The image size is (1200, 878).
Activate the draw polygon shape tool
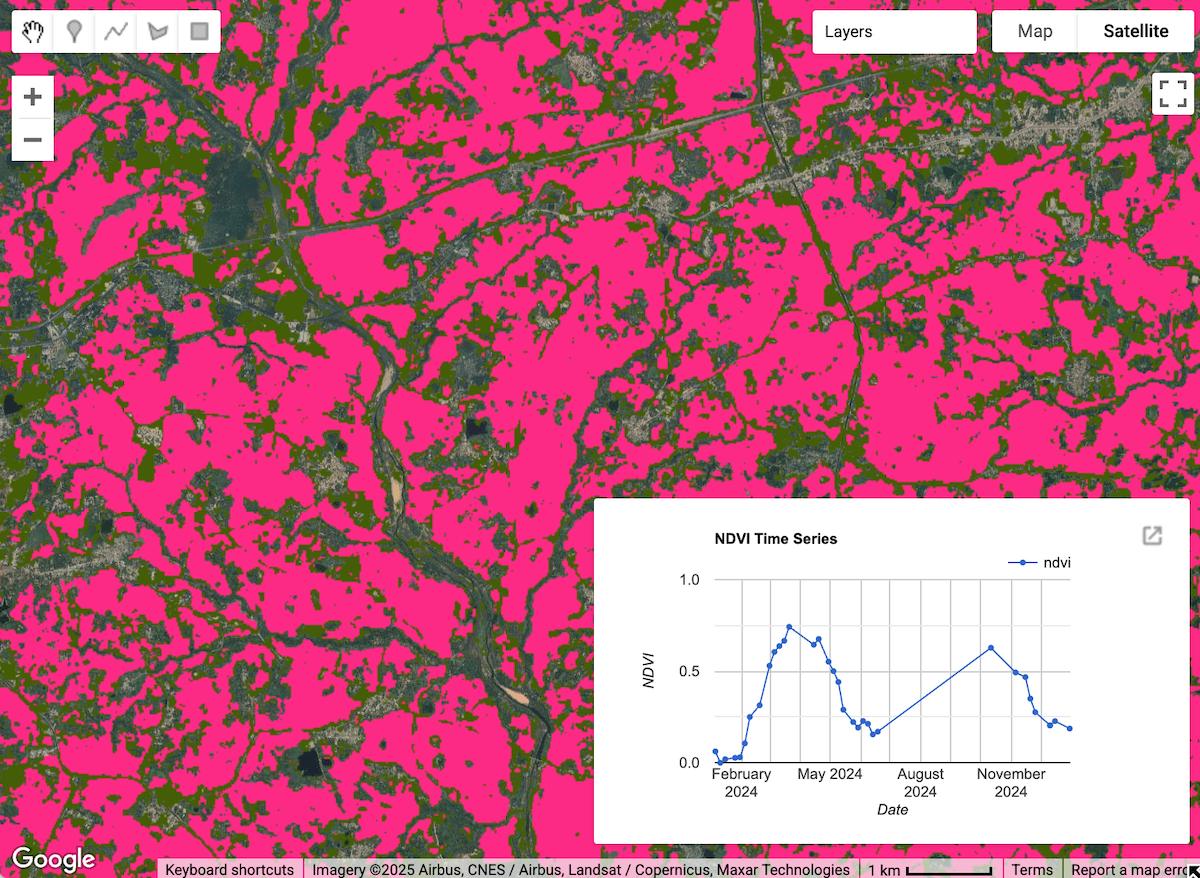point(157,32)
